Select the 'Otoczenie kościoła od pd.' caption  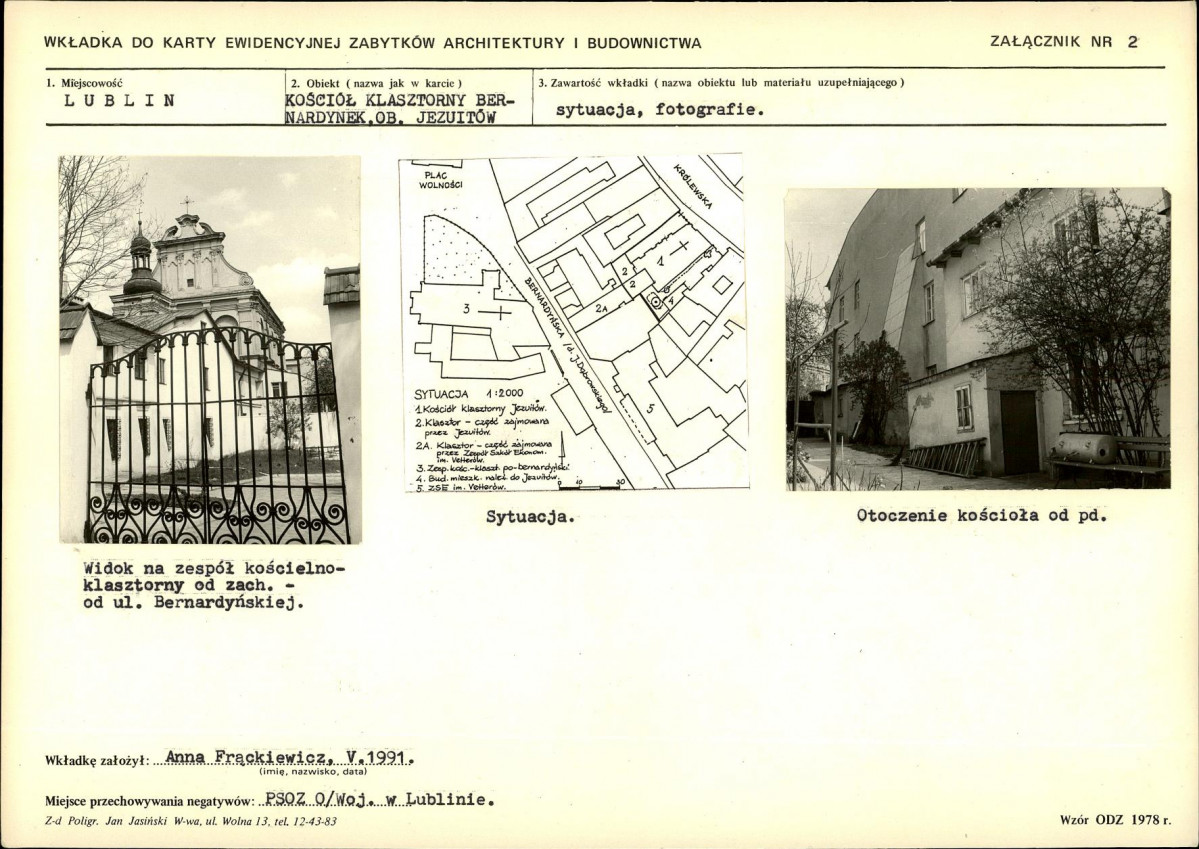point(981,517)
